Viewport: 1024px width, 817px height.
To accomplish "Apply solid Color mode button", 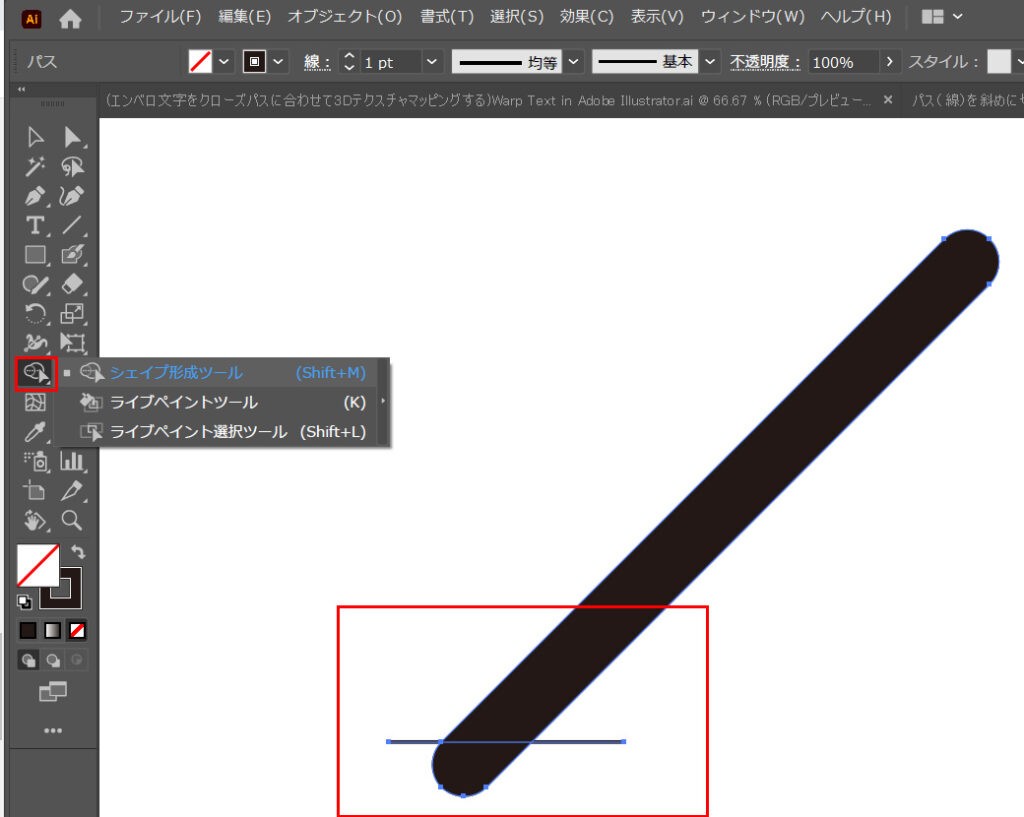I will click(x=28, y=630).
